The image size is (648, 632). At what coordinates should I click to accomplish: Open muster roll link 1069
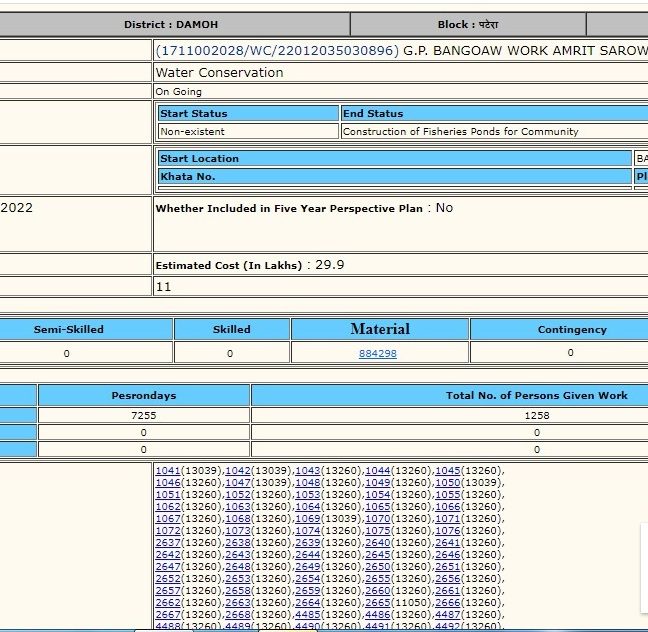(x=307, y=518)
